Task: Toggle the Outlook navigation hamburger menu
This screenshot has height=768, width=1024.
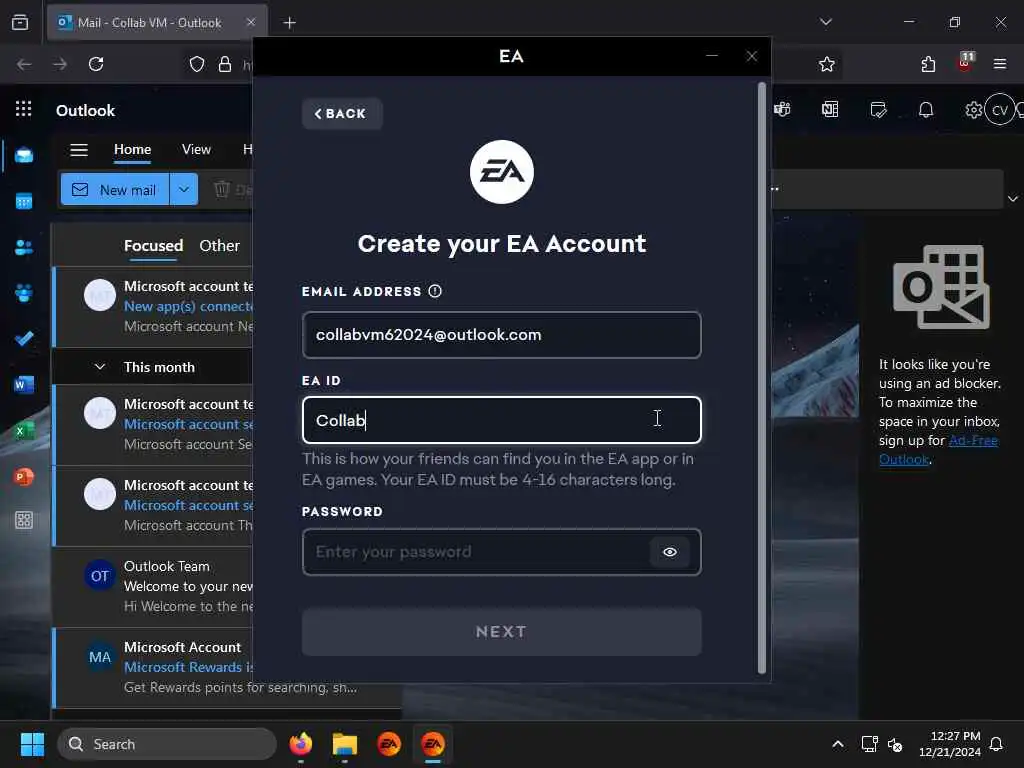Action: (79, 150)
